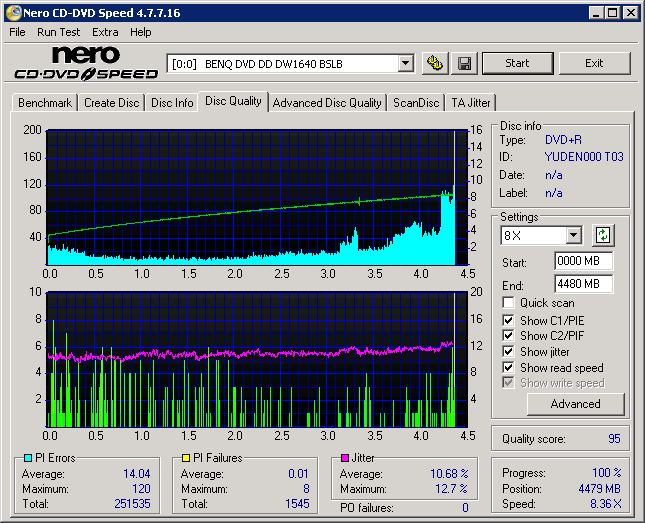
Task: Open the Run Test menu
Action: (x=59, y=32)
